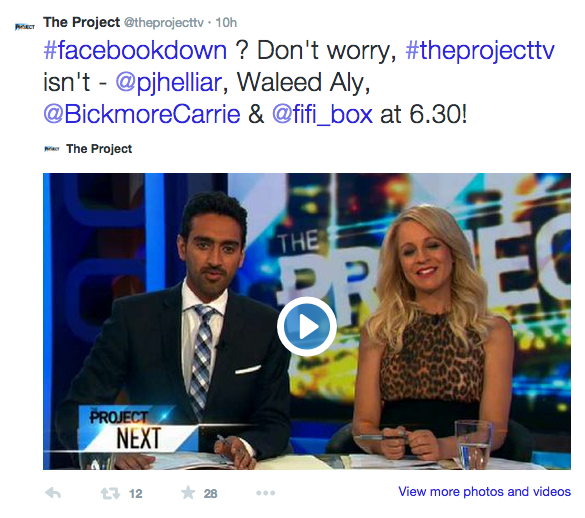Click the reply arrow icon

pyautogui.click(x=53, y=493)
